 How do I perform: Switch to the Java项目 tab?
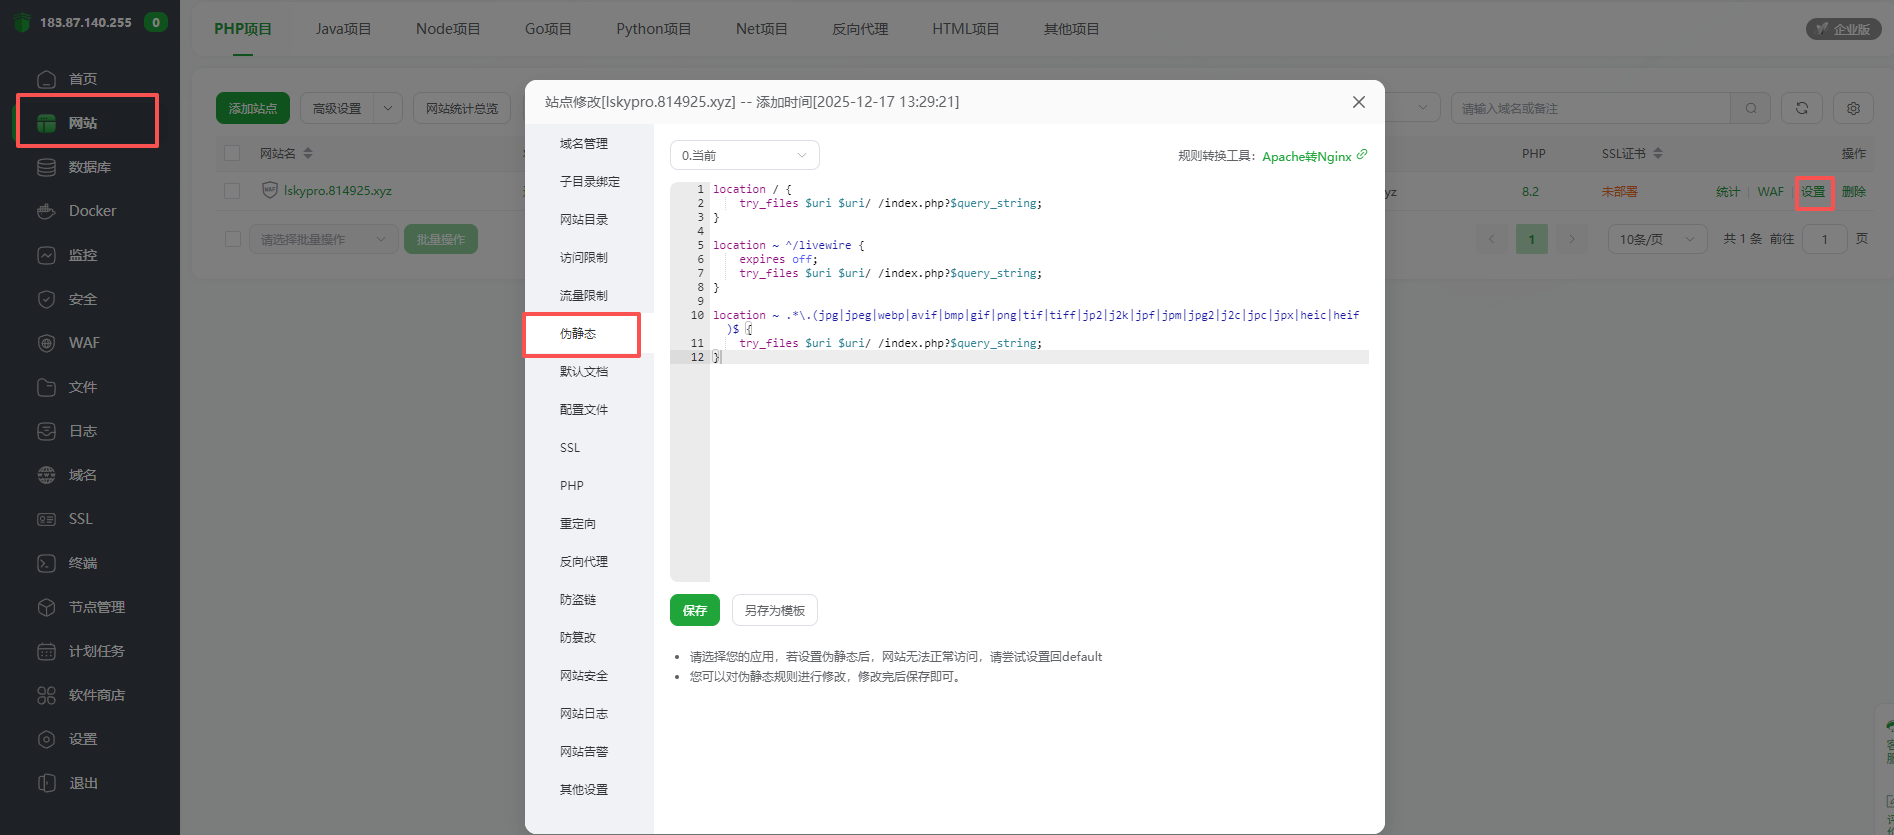click(343, 29)
